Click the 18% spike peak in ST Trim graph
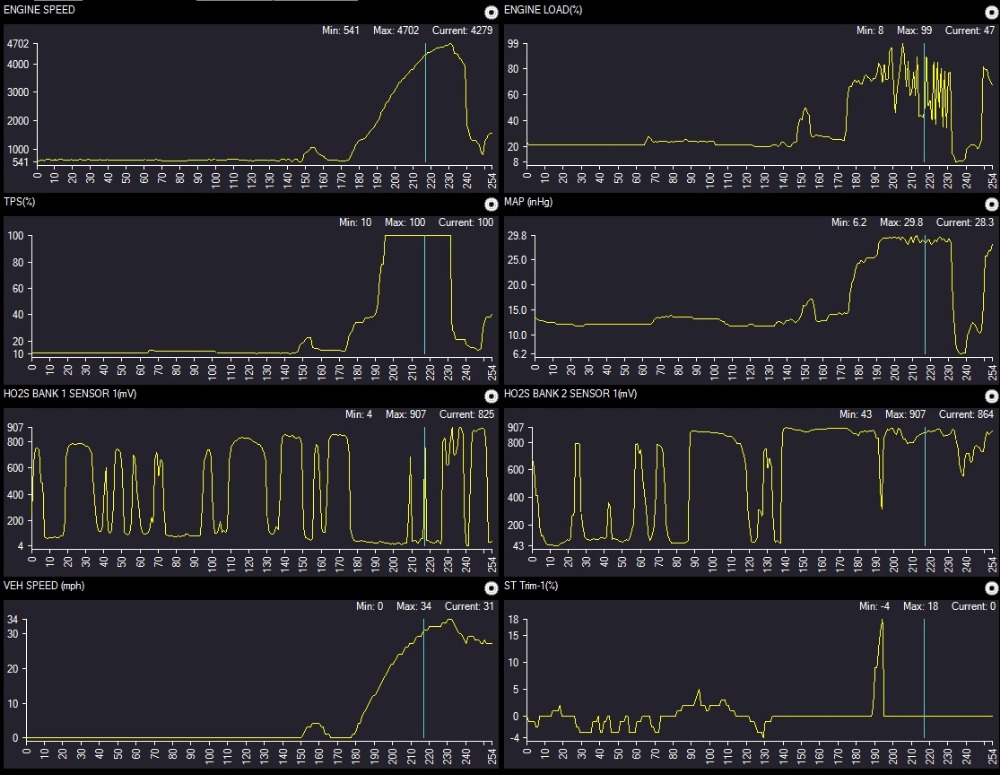Viewport: 1000px width, 775px height. tap(882, 622)
